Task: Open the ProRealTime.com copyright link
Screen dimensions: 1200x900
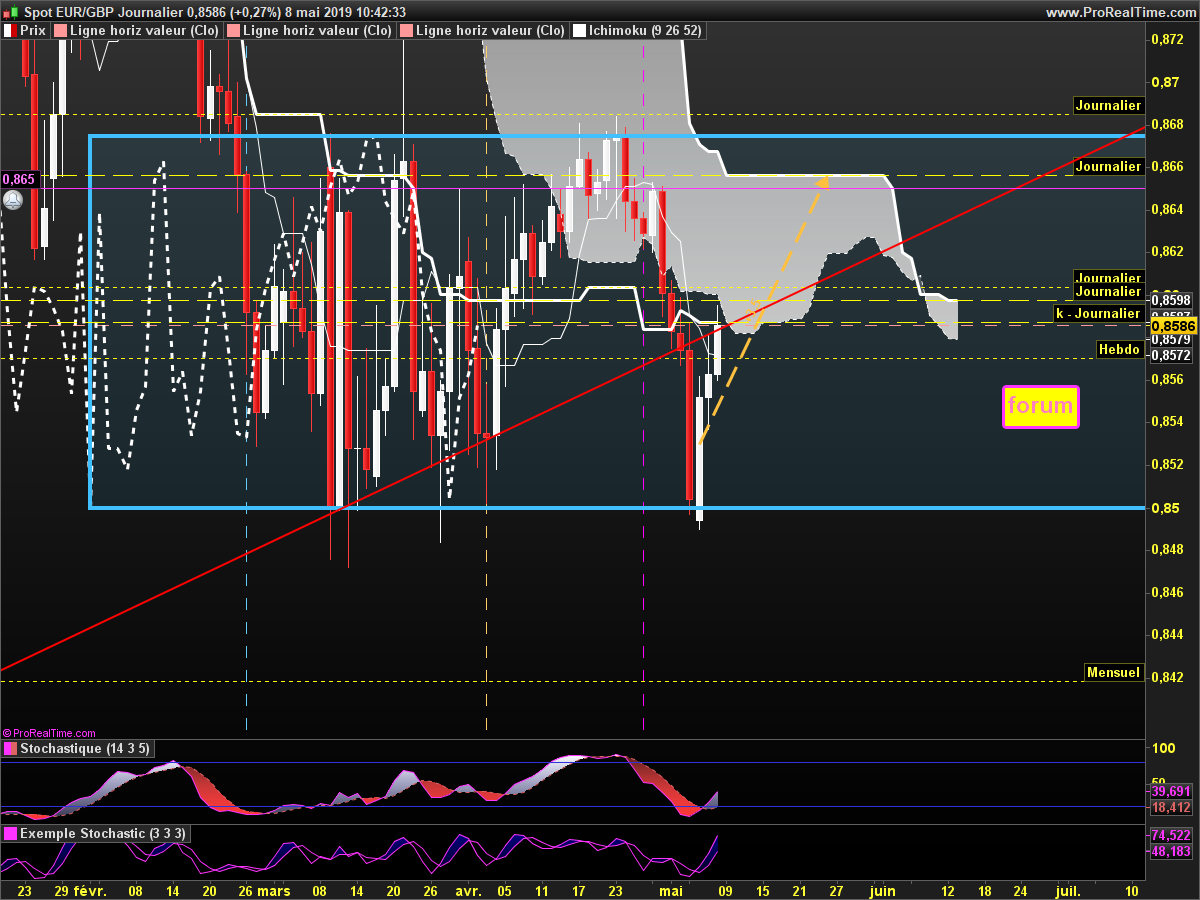Action: tap(50, 733)
